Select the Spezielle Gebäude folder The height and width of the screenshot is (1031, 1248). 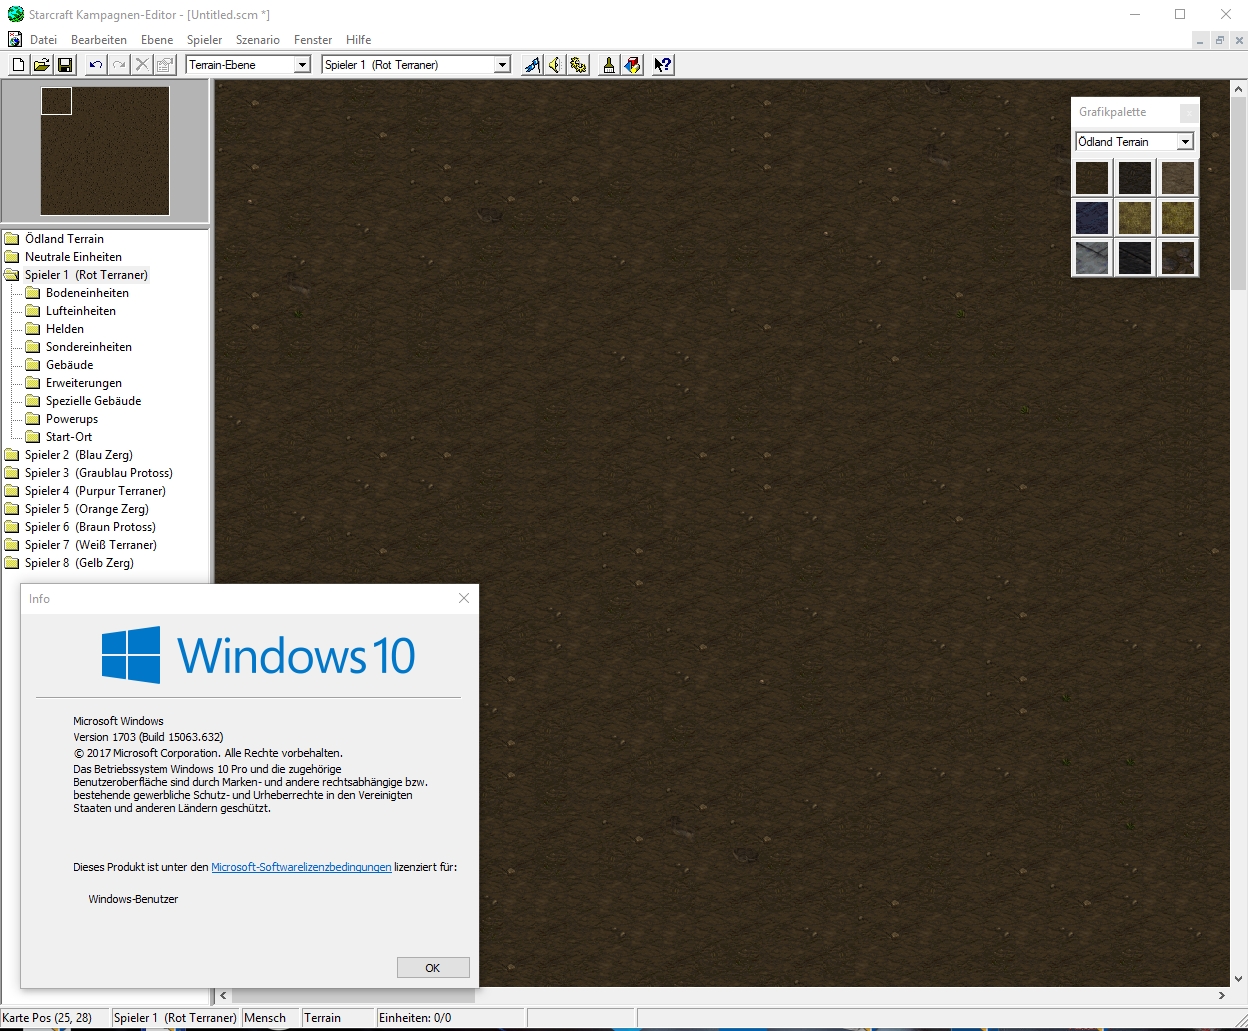(x=84, y=401)
